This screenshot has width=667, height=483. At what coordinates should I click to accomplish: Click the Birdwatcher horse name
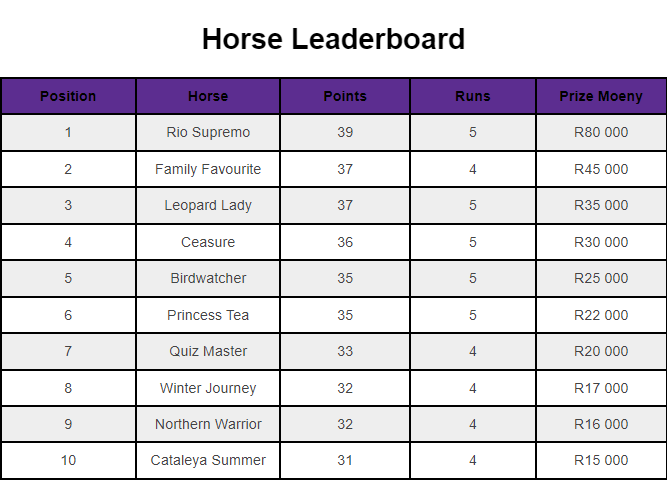(208, 278)
